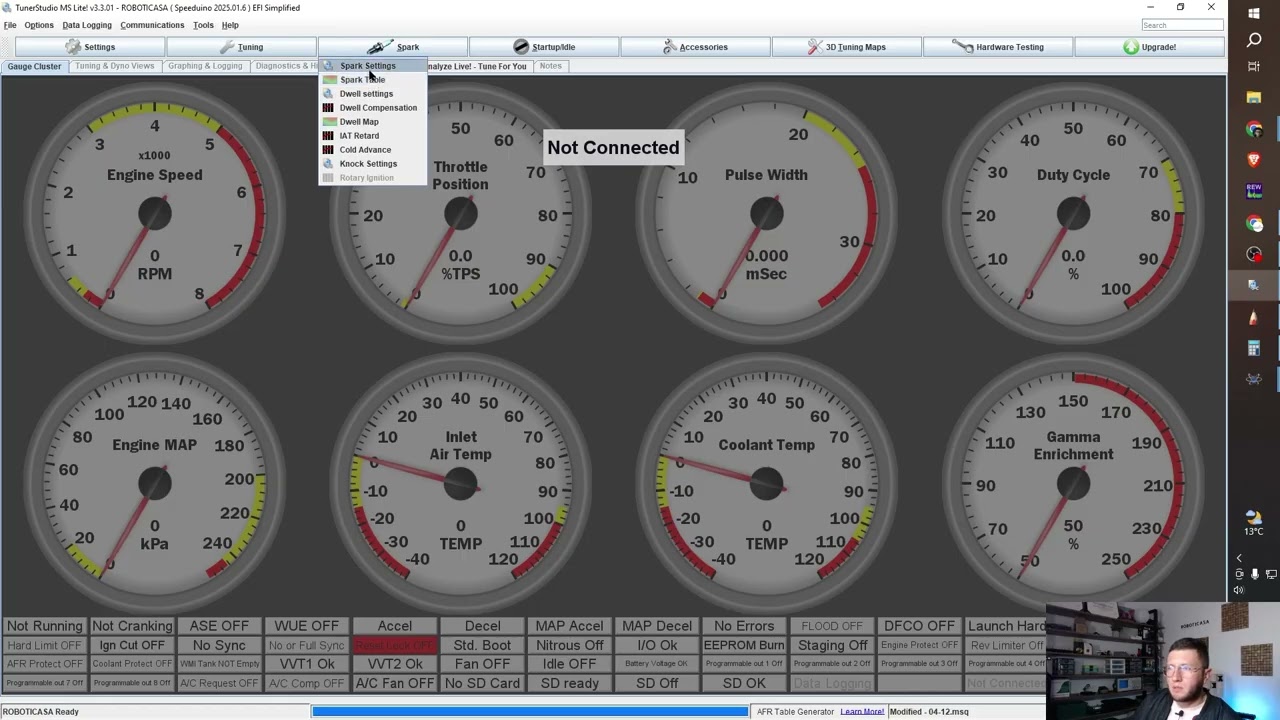Image resolution: width=1280 pixels, height=720 pixels.
Task: Click the Engine MAP gauge
Action: point(154,482)
